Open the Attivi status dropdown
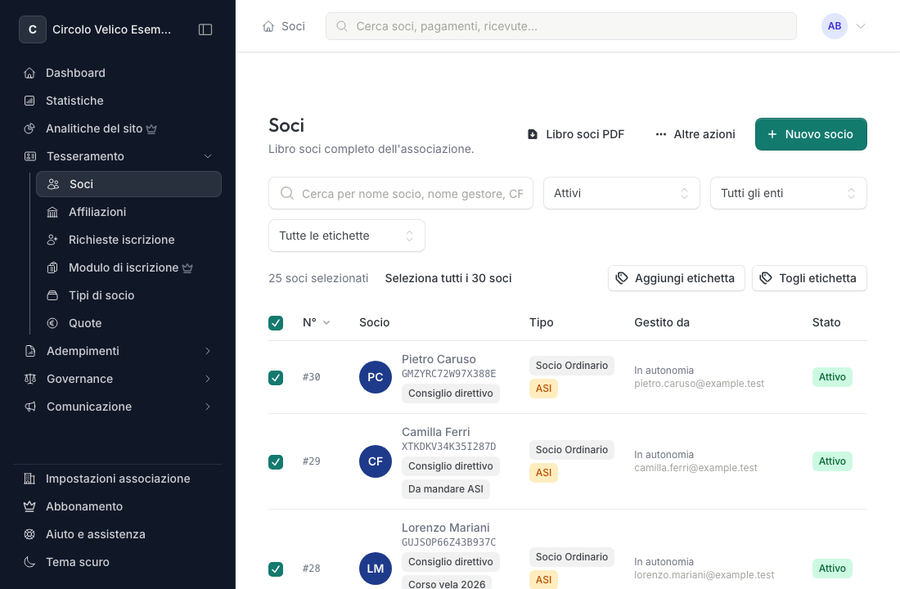Image resolution: width=900 pixels, height=589 pixels. [621, 193]
